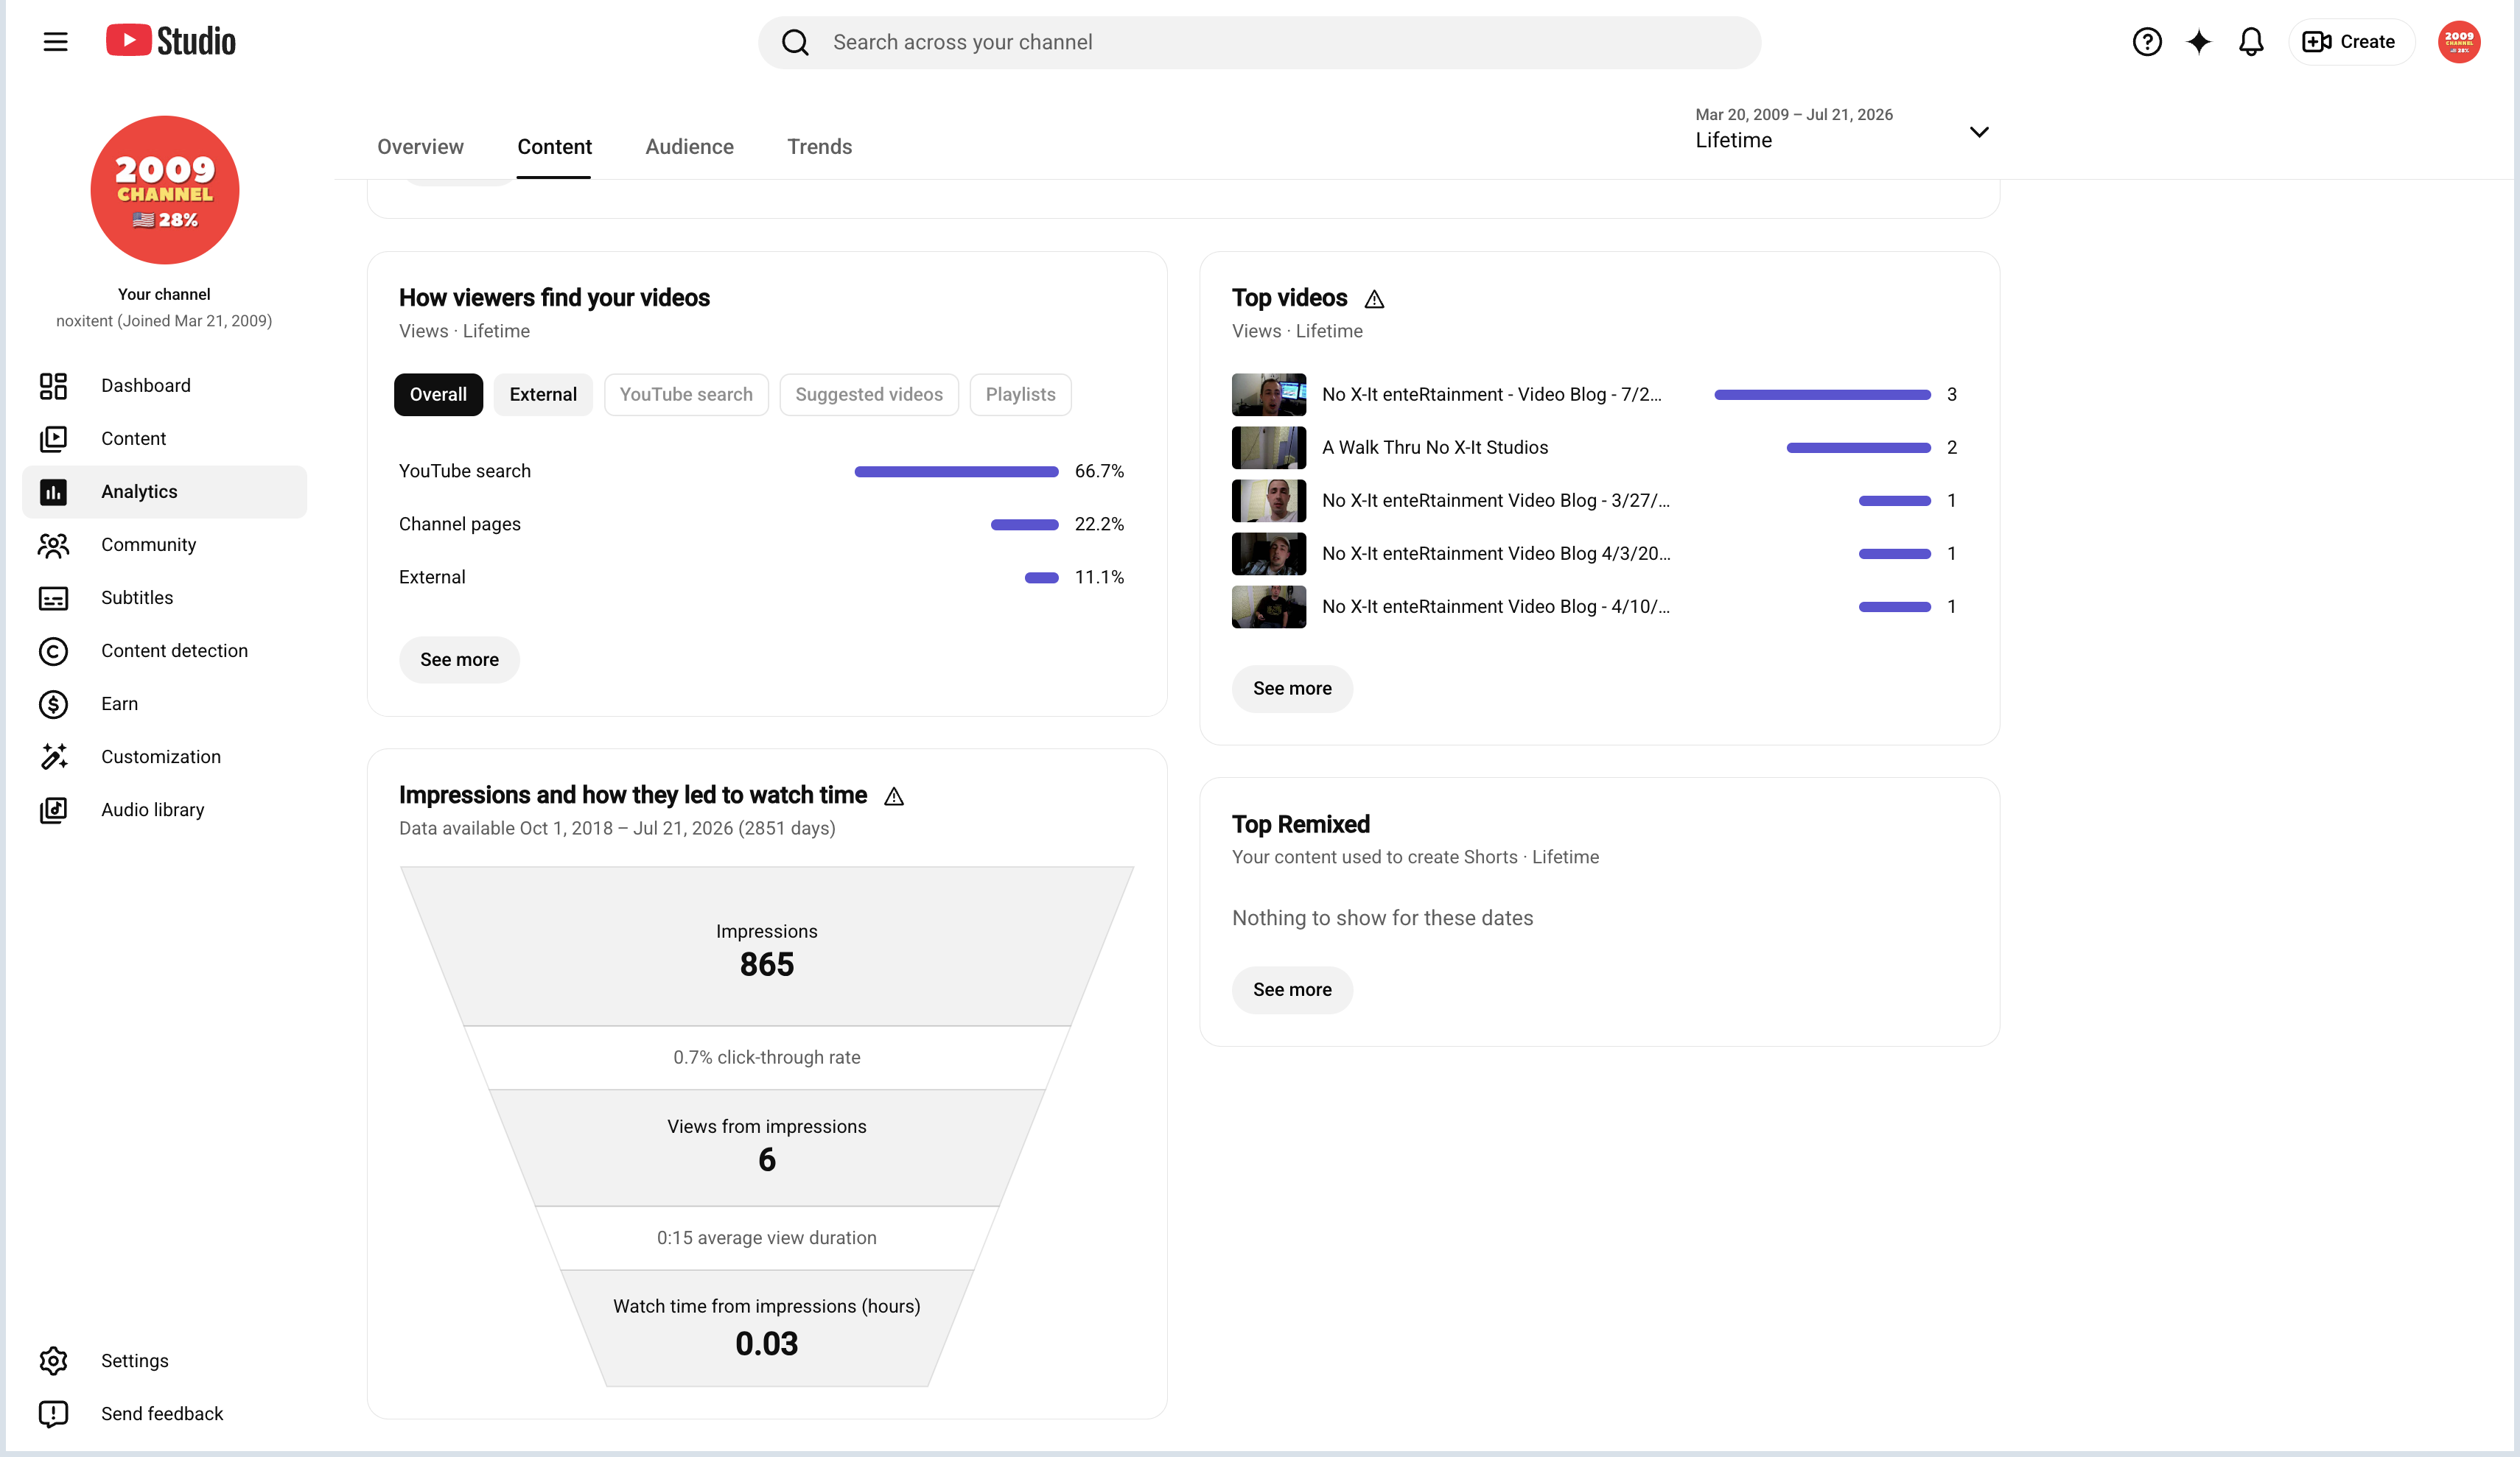2520x1457 pixels.
Task: Click the Content sidebar icon
Action: [53, 439]
